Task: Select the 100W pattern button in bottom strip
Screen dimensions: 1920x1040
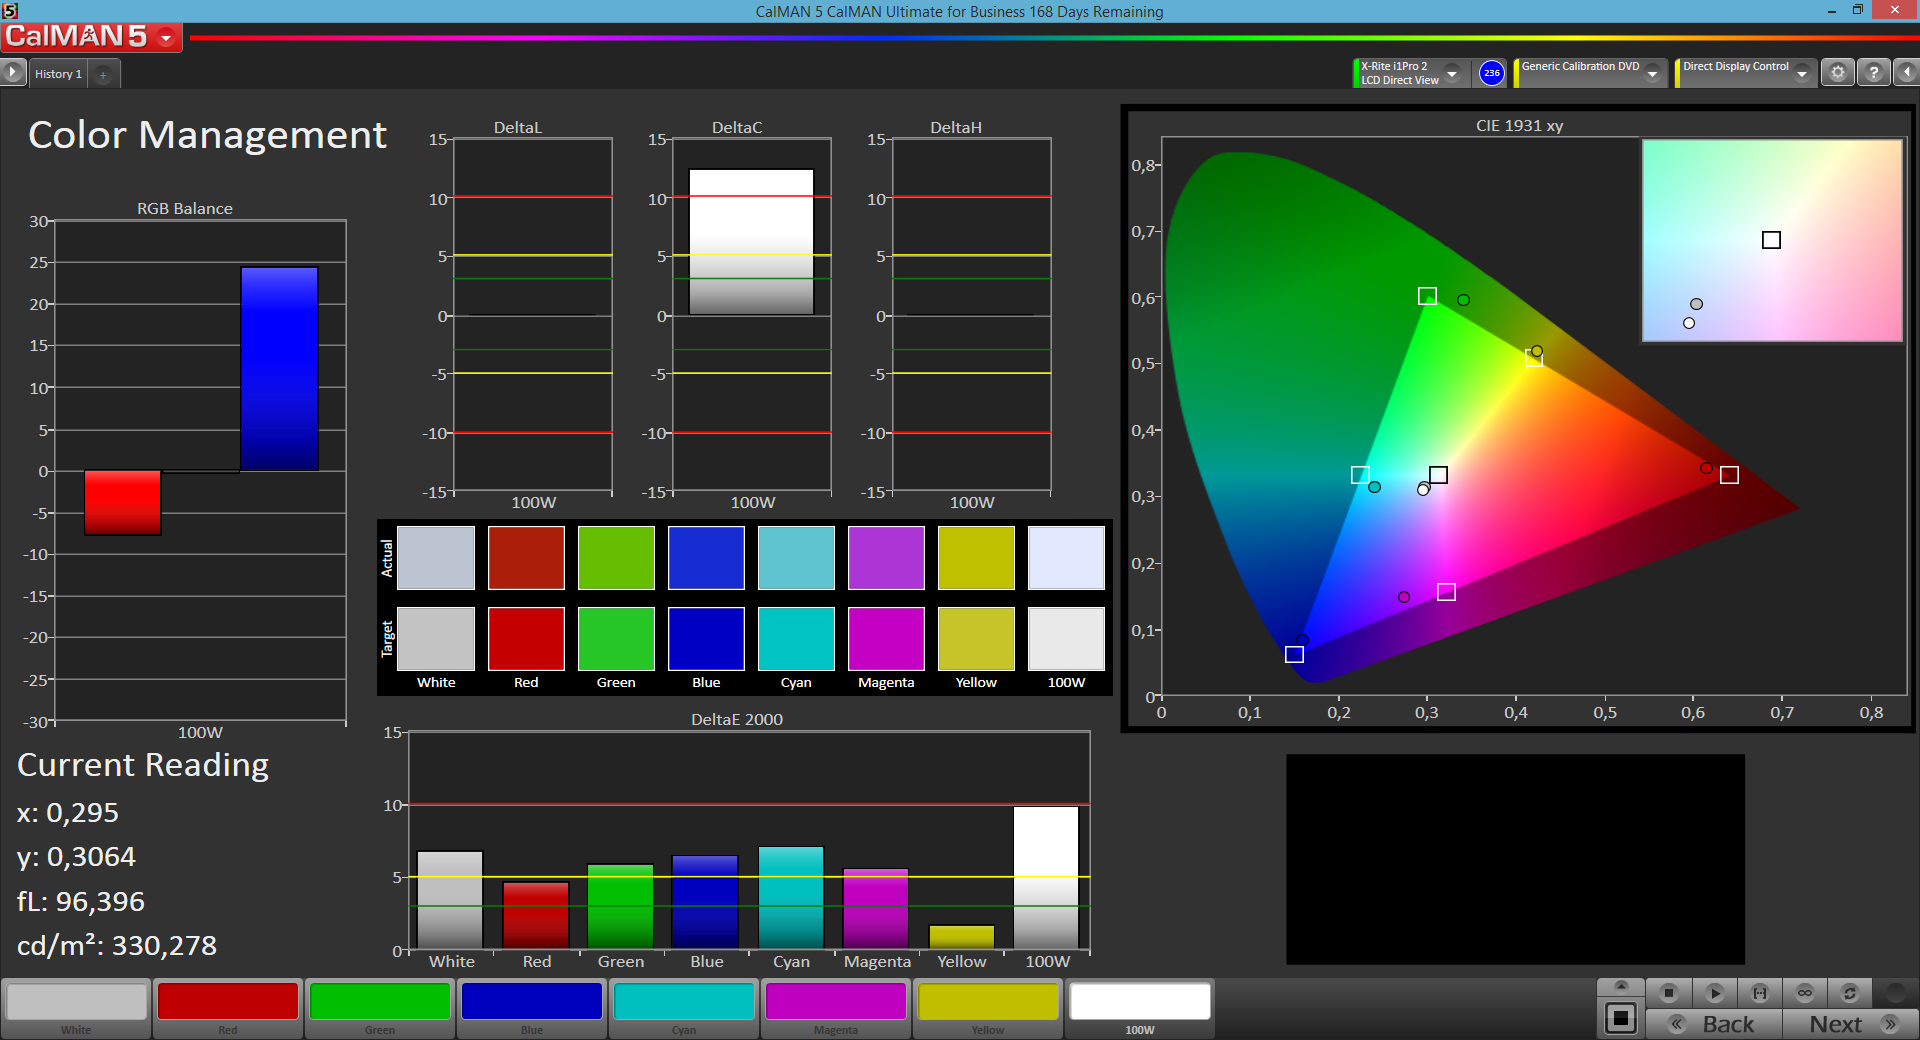Action: [1140, 1008]
